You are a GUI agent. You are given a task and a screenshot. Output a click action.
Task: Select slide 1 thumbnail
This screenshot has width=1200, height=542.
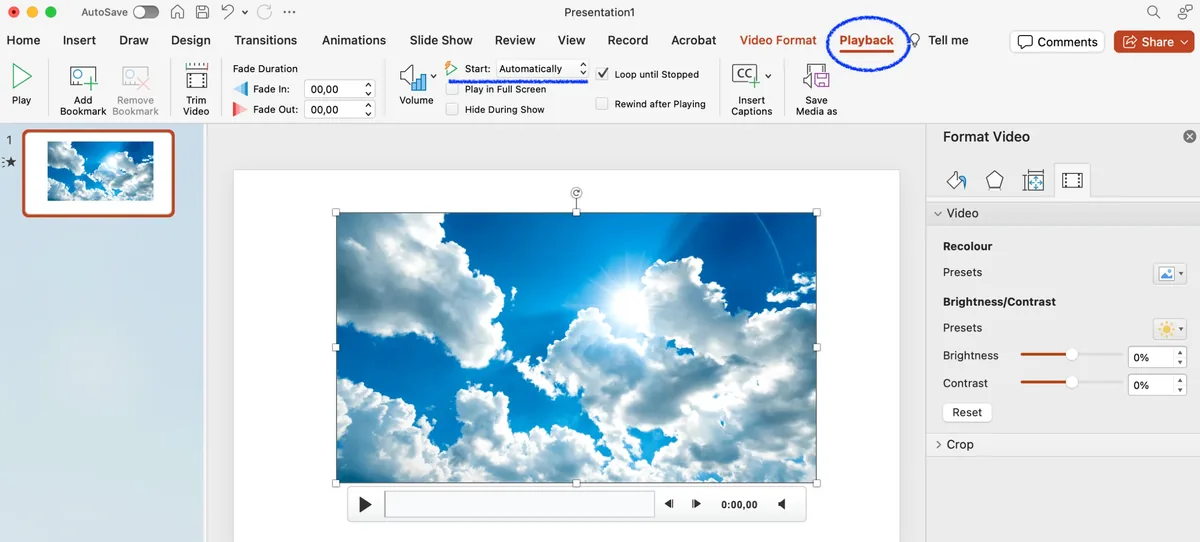(x=99, y=173)
